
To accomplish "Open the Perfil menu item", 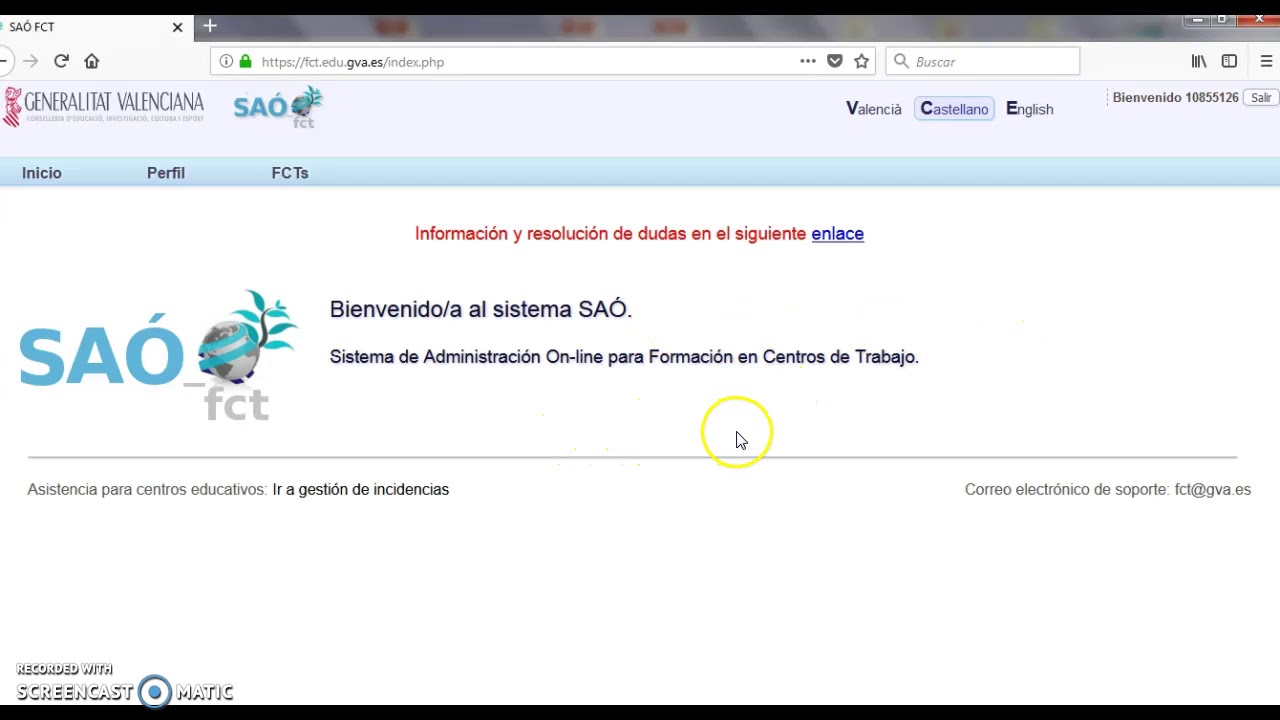I will [x=166, y=173].
